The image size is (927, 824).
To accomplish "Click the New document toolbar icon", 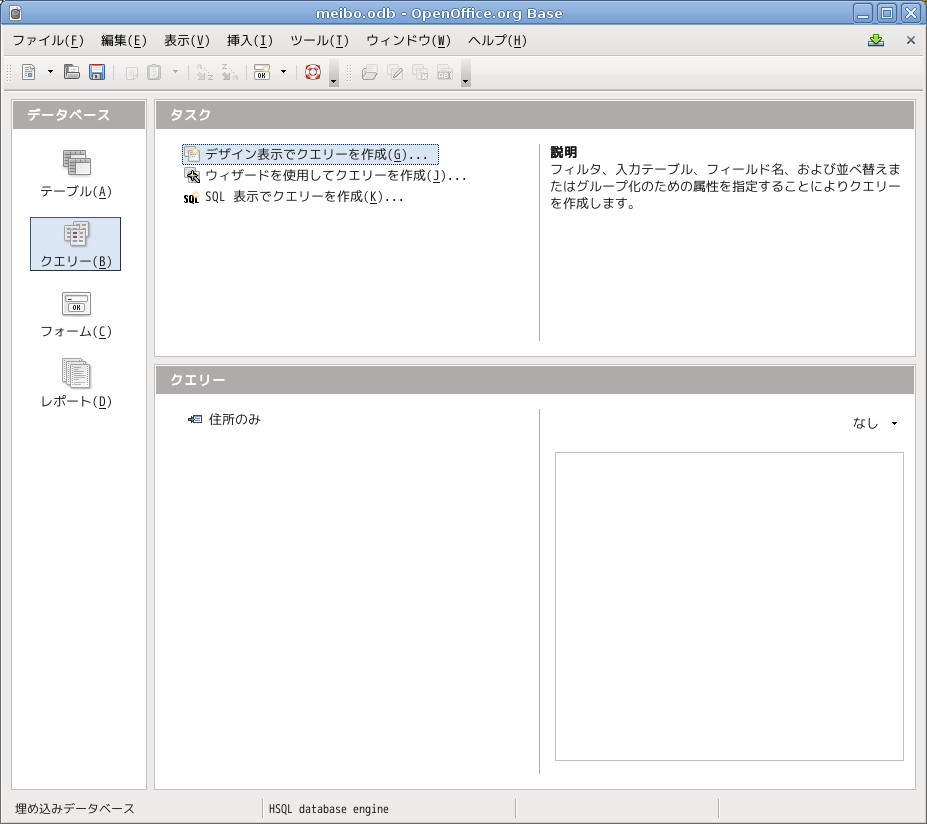I will (29, 72).
